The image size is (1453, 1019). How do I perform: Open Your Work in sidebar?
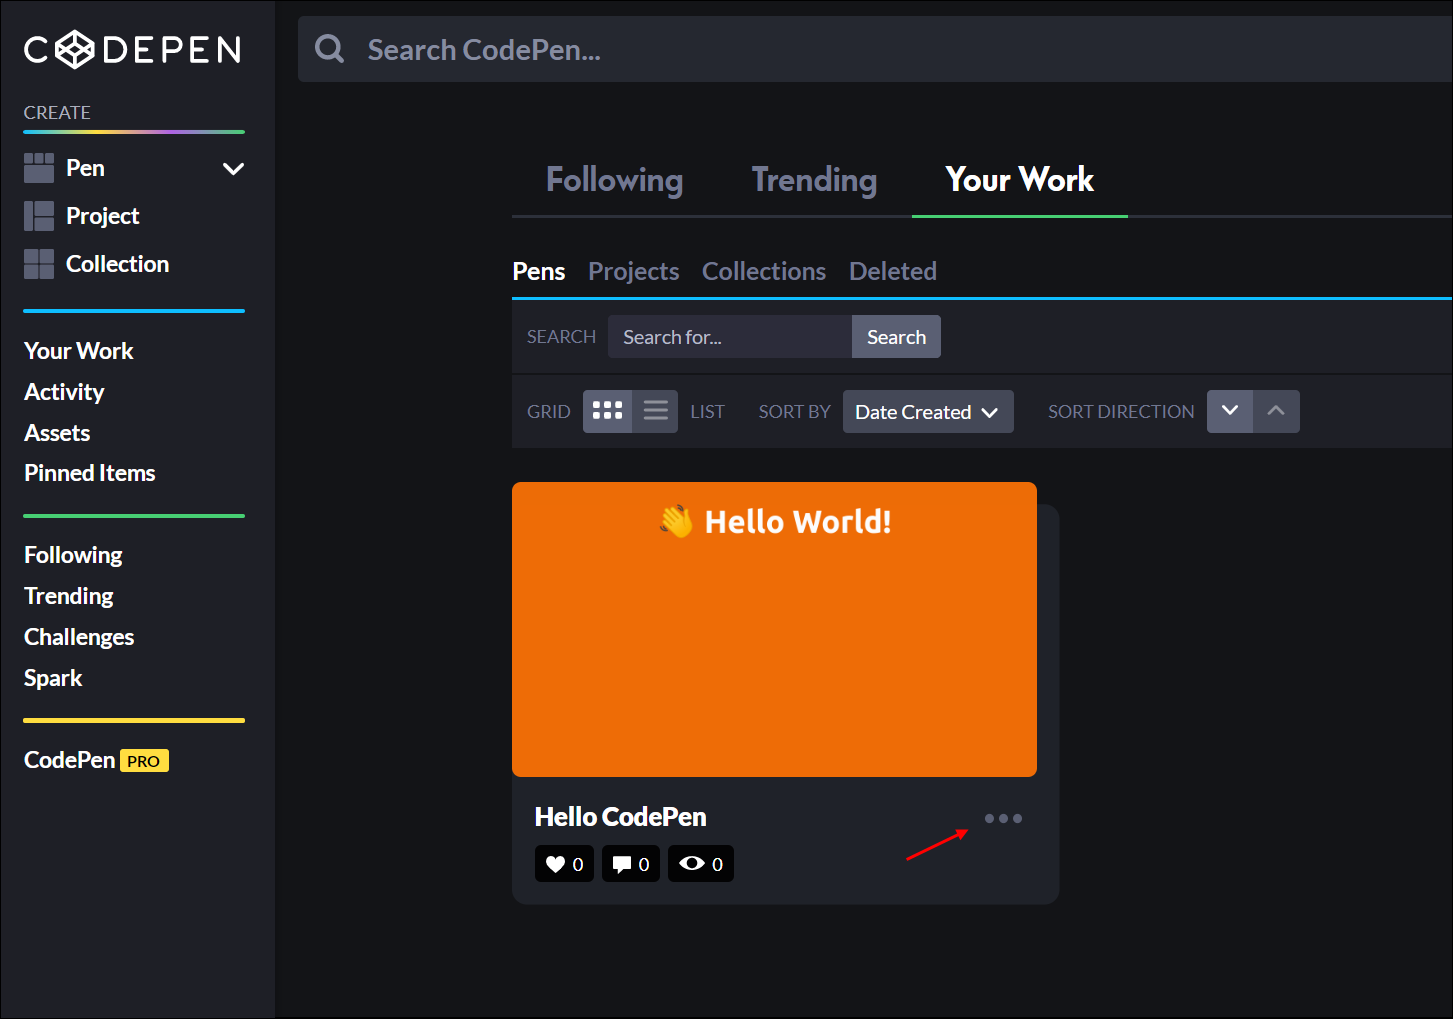(79, 351)
